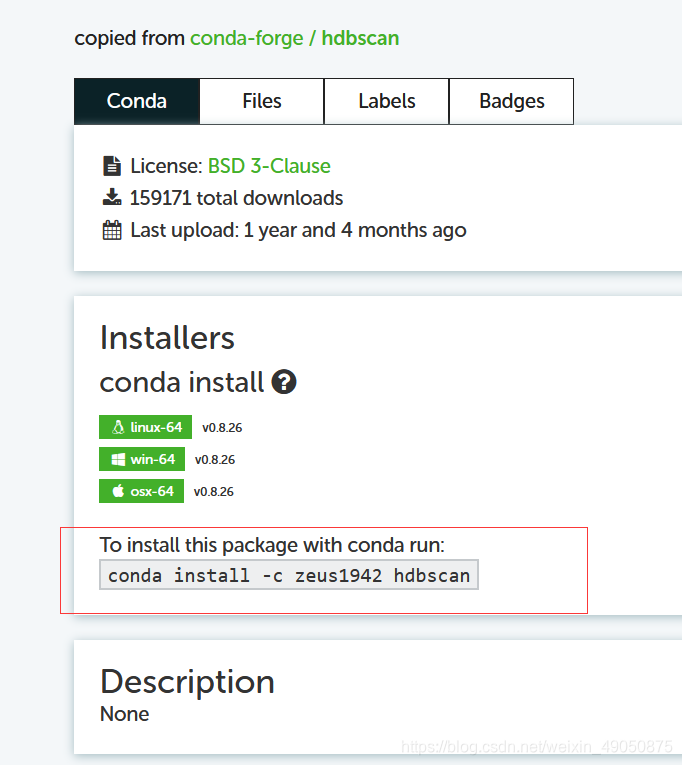
Task: Click the Apple logo icon
Action: point(118,490)
